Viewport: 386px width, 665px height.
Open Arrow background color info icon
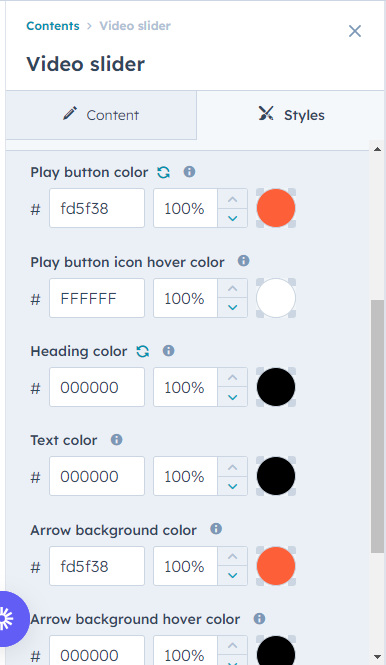coord(216,529)
